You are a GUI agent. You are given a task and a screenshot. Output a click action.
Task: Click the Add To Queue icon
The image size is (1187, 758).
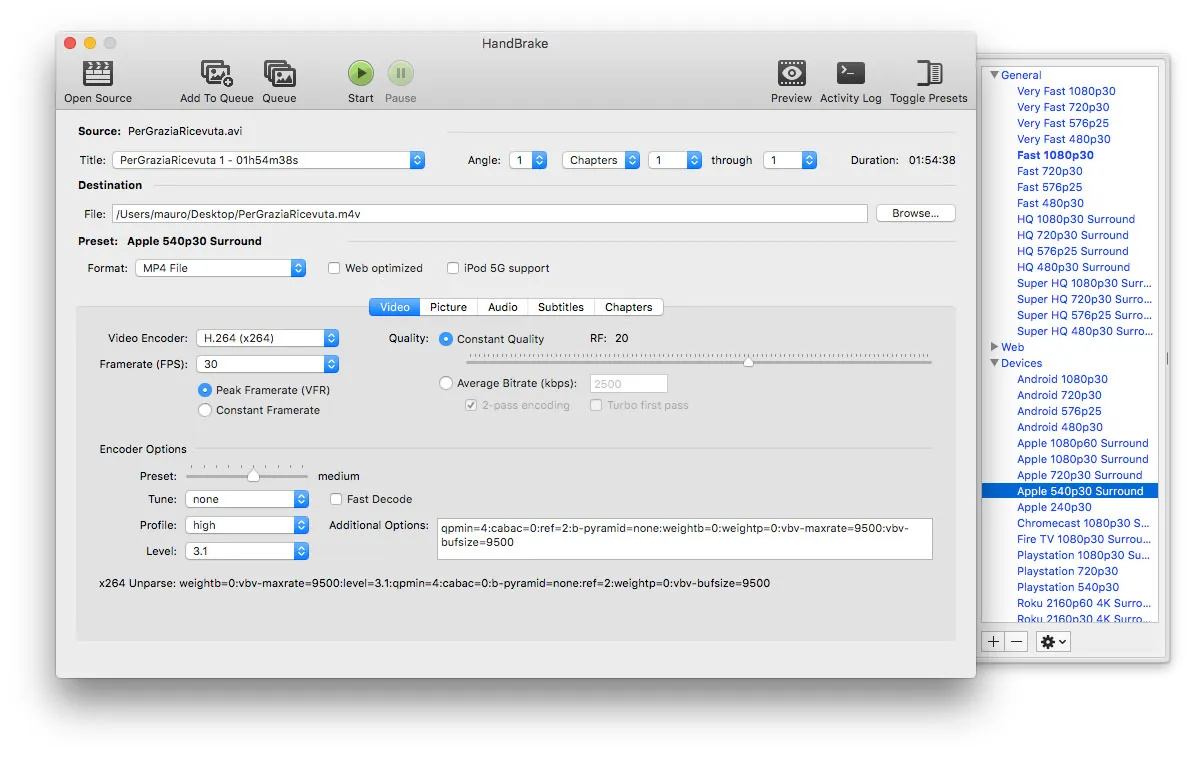(x=217, y=73)
